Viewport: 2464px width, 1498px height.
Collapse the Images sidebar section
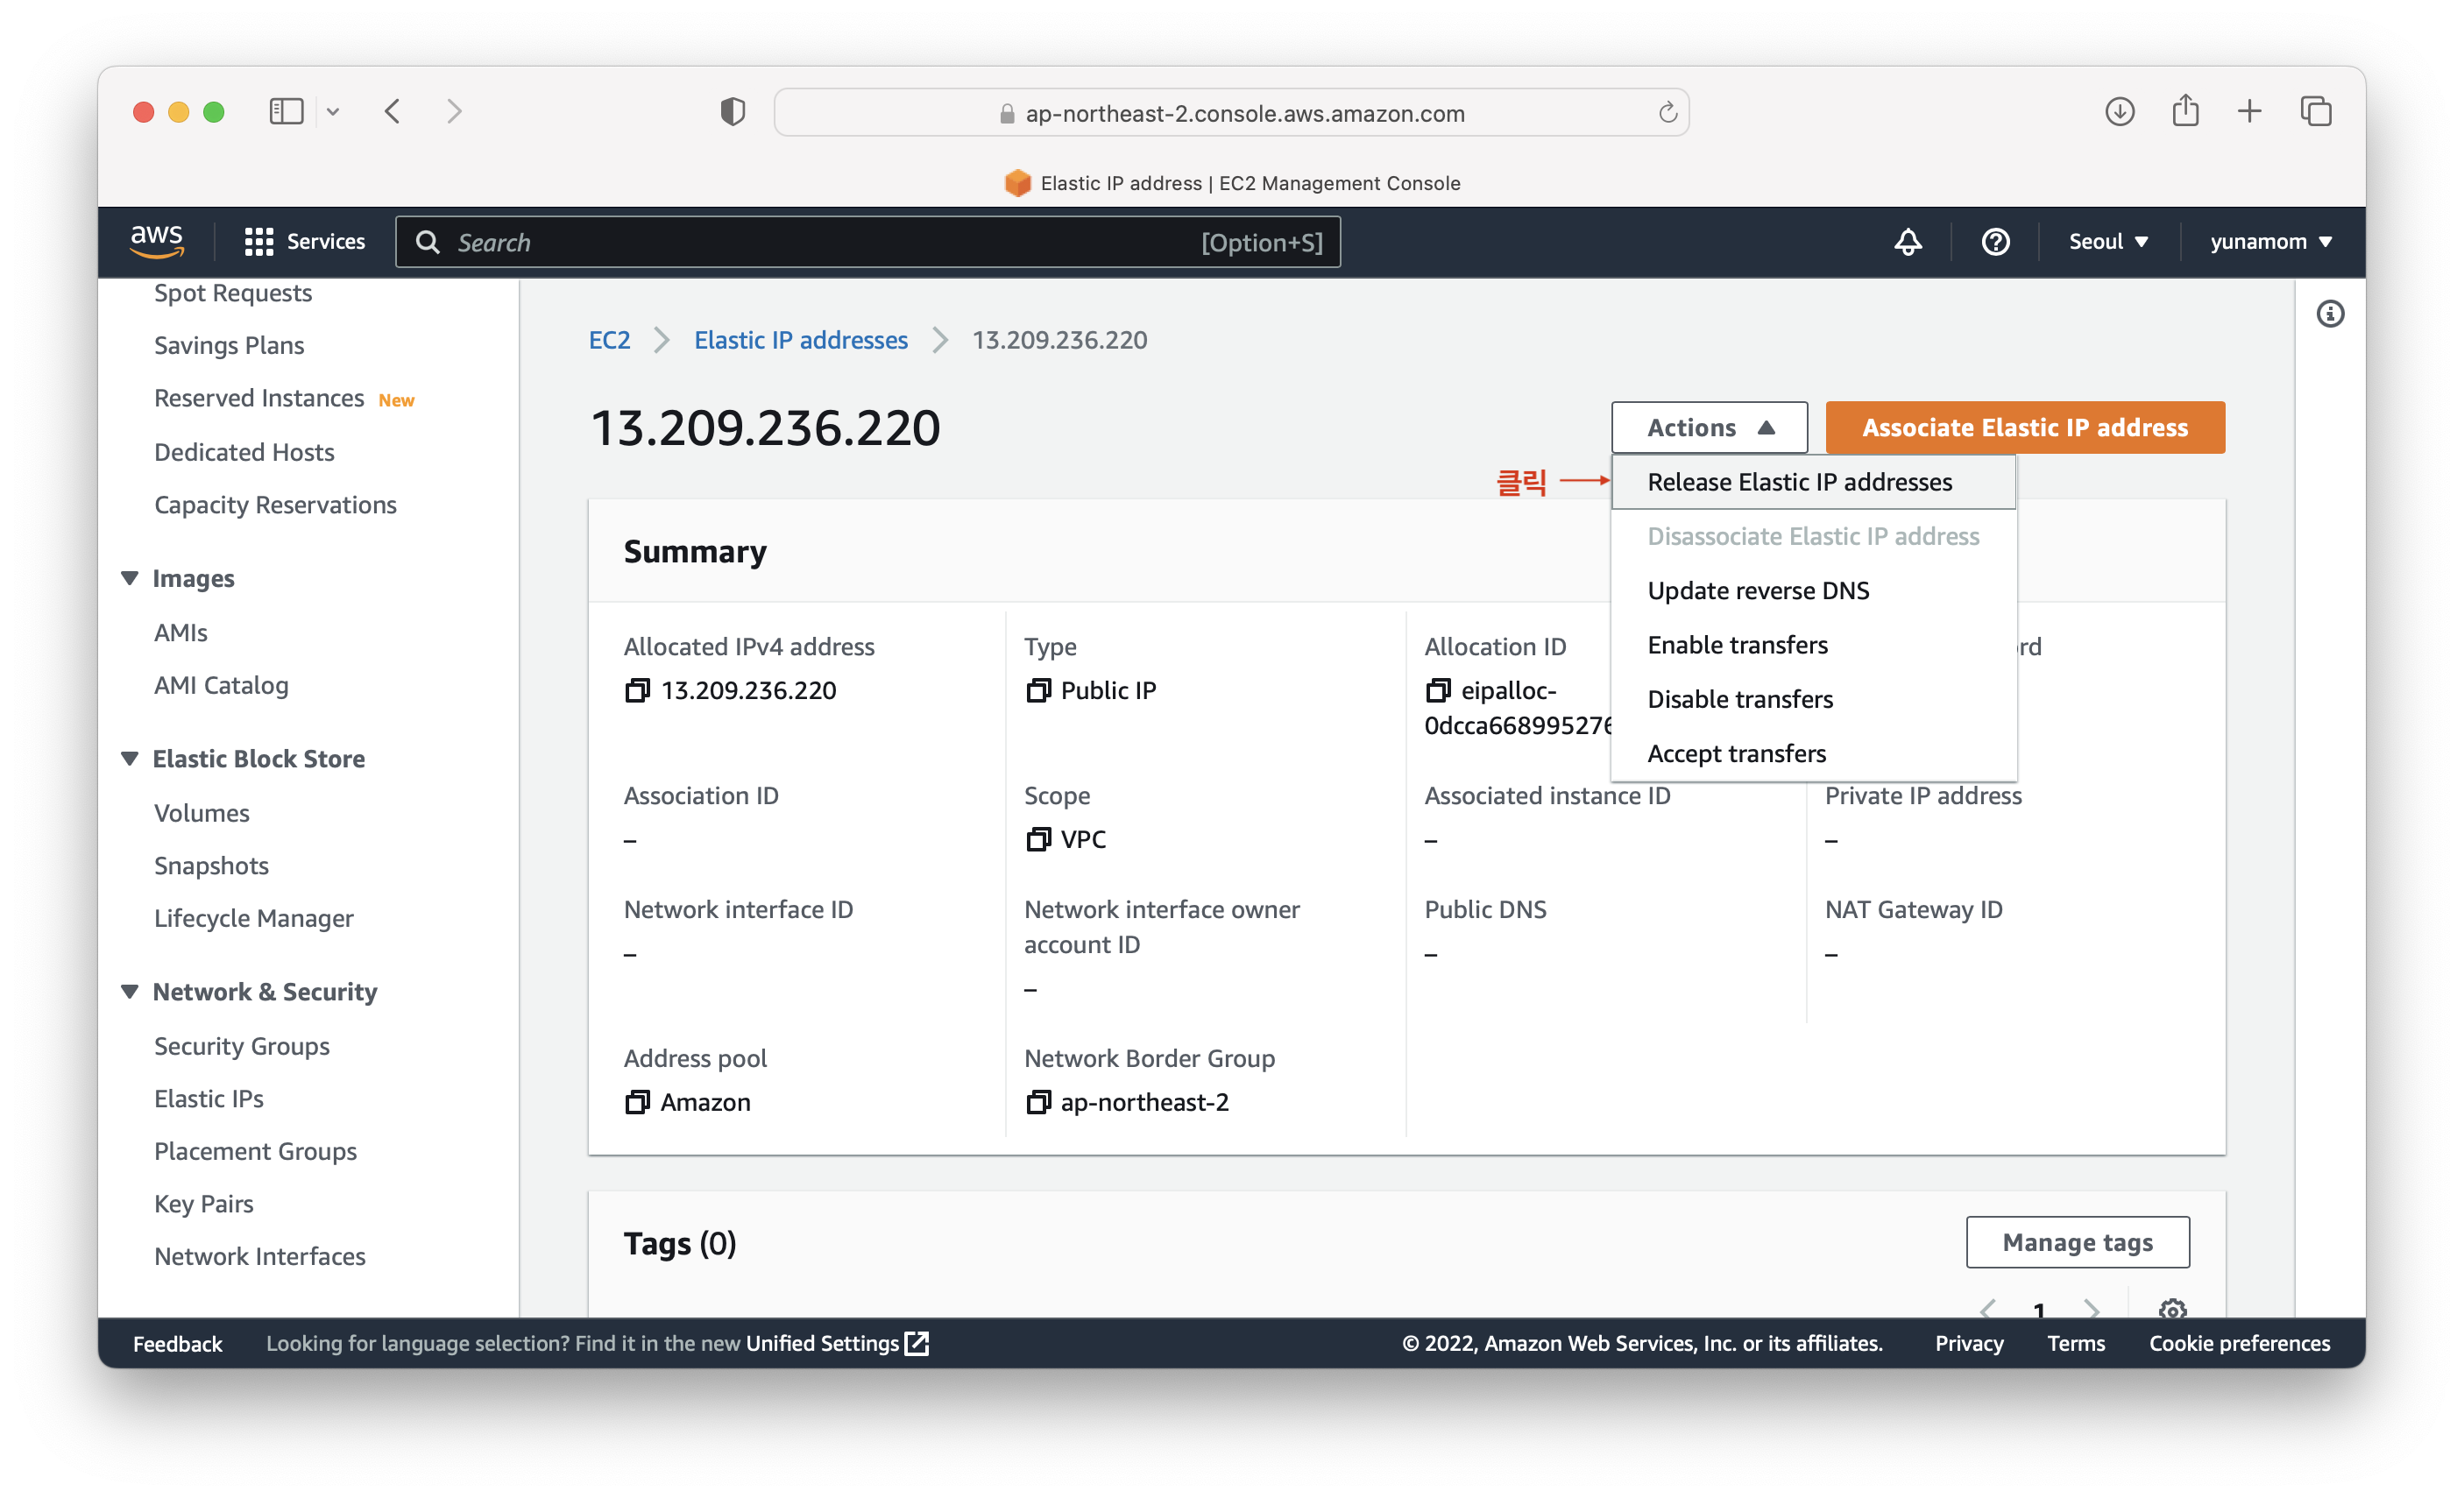click(130, 578)
